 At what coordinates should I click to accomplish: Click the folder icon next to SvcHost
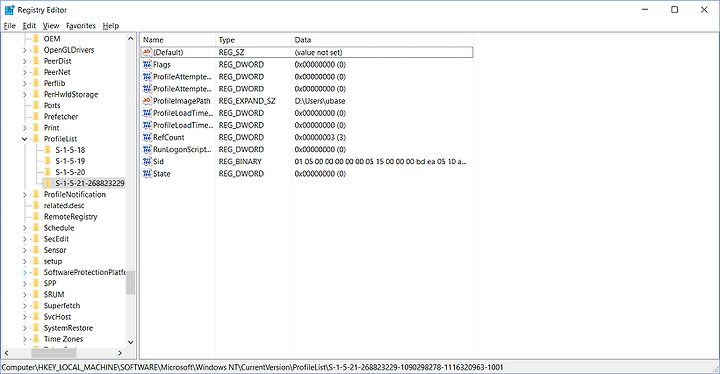click(x=36, y=317)
